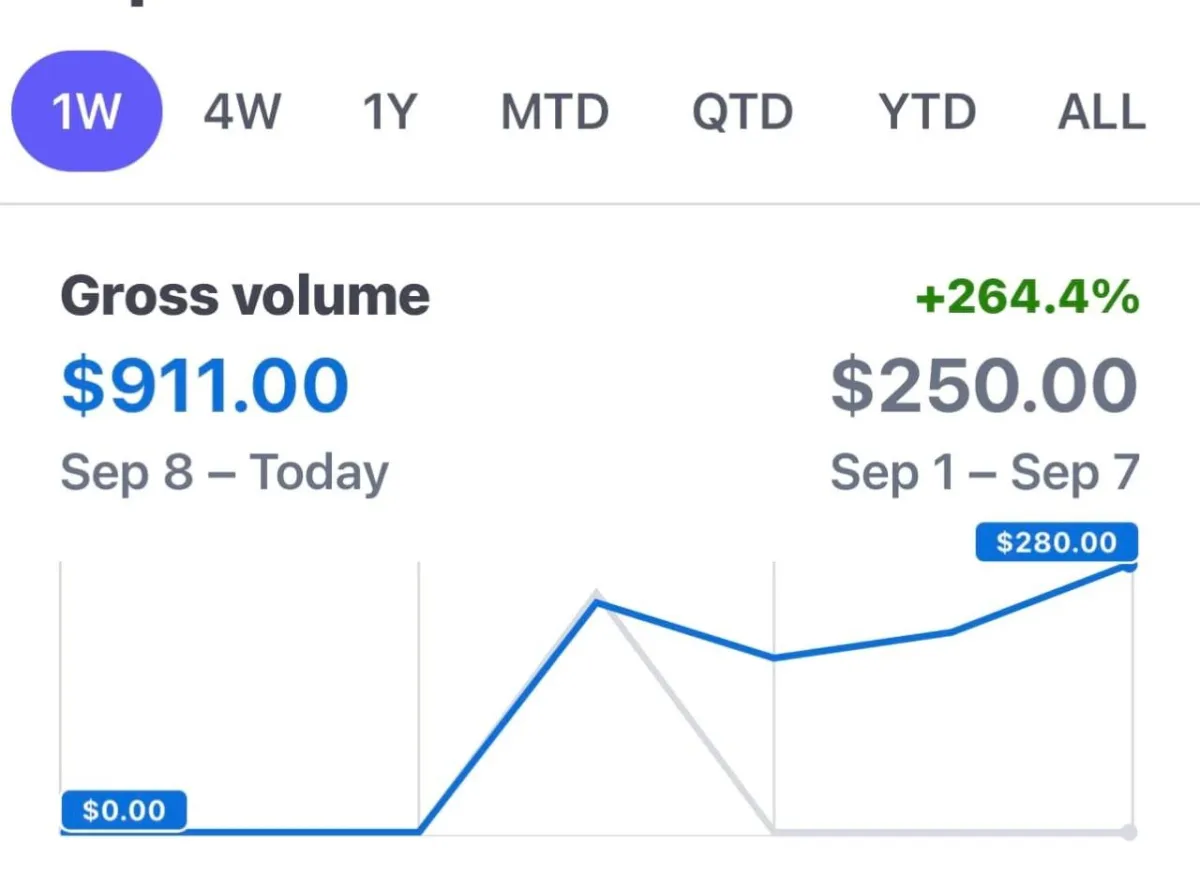Click the blue line's end data point
The width and height of the screenshot is (1200, 872).
tap(1130, 566)
